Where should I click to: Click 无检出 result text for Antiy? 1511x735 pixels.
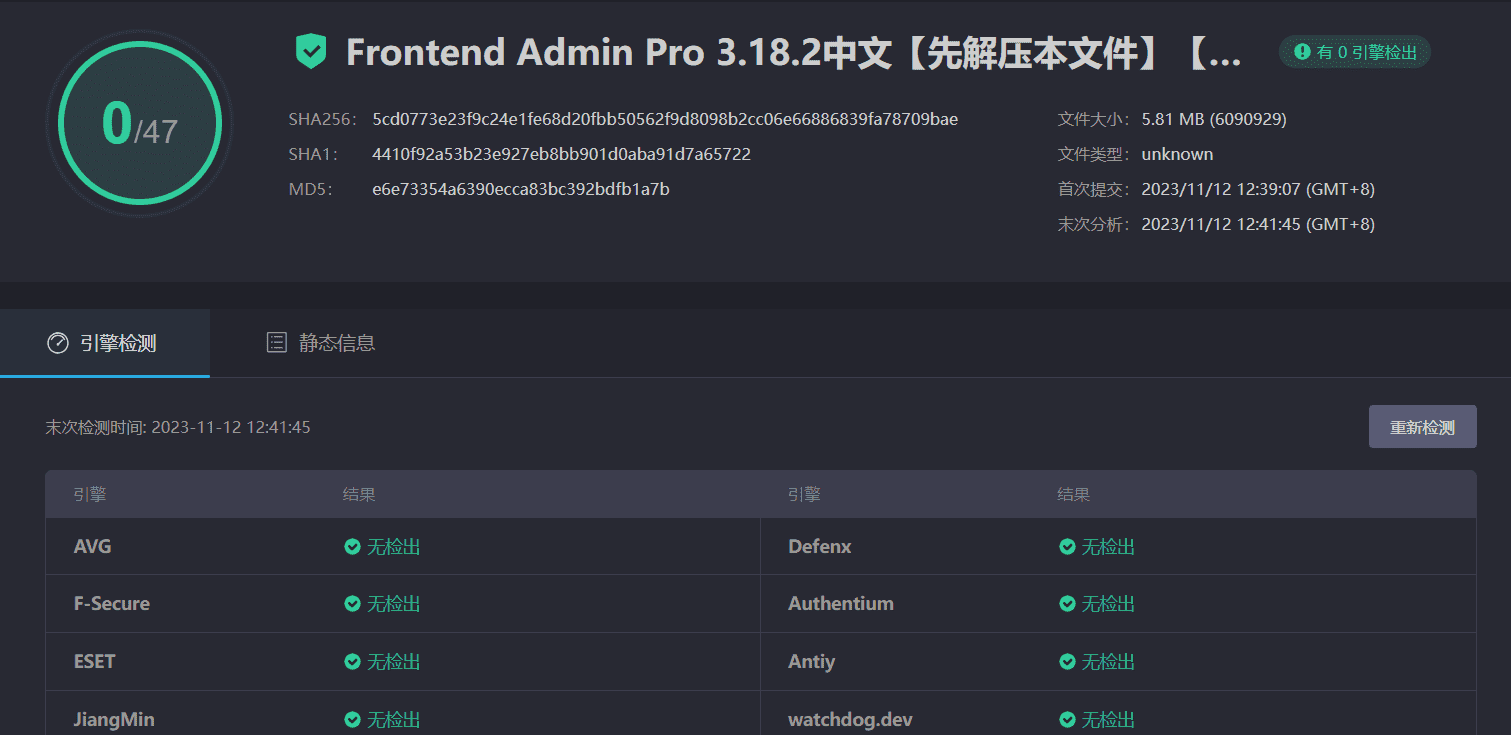[1109, 662]
